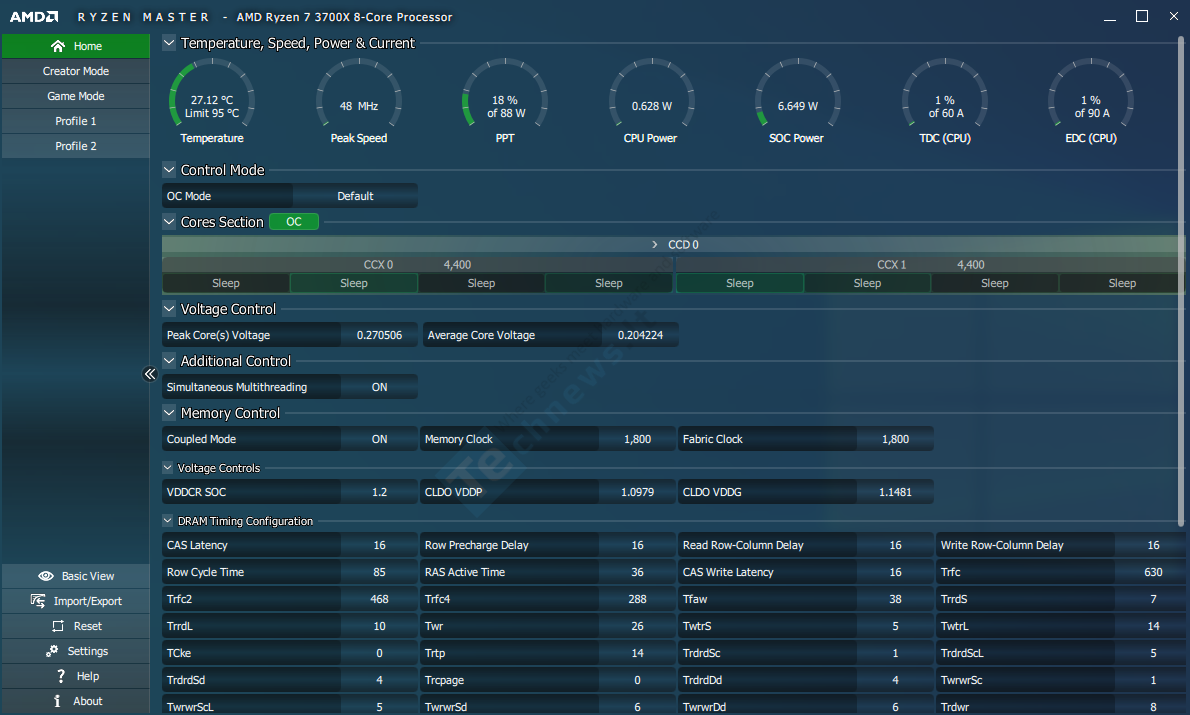This screenshot has width=1190, height=715.
Task: Click the Average Core Voltage value 0.204224
Action: 641,335
